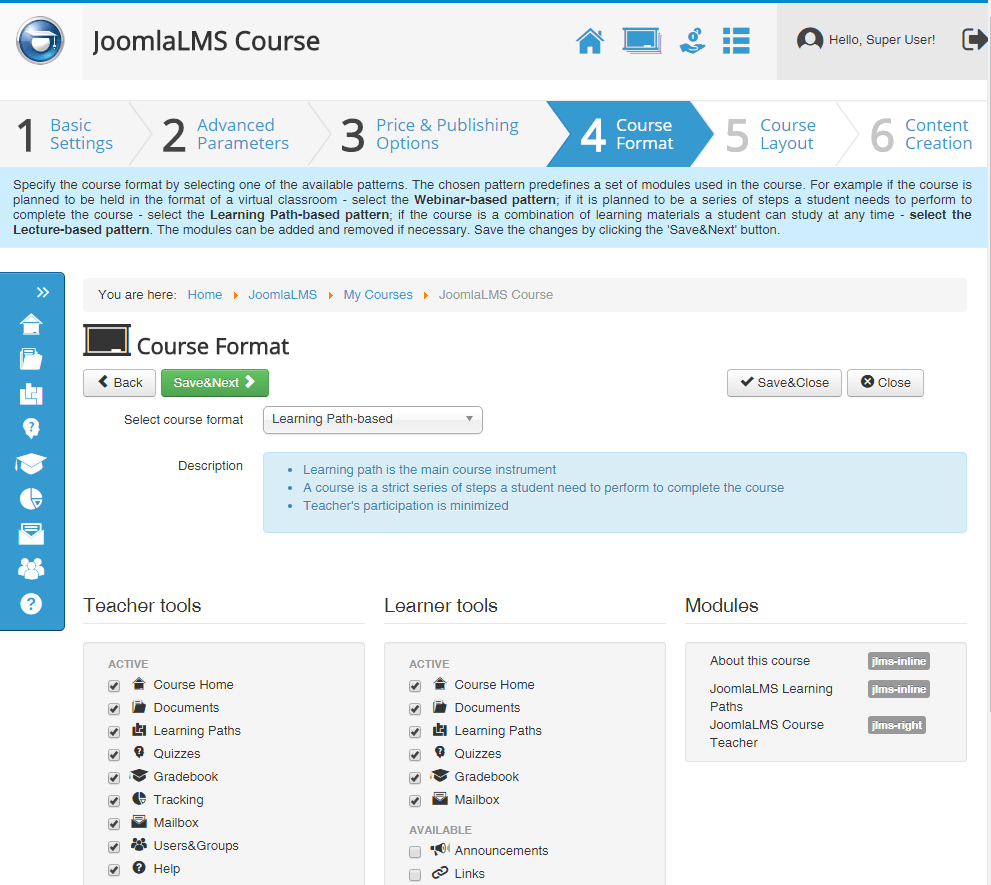Click jlms-right badge for JoomlaLMS Course Teacher
Image resolution: width=991 pixels, height=885 pixels.
click(897, 725)
